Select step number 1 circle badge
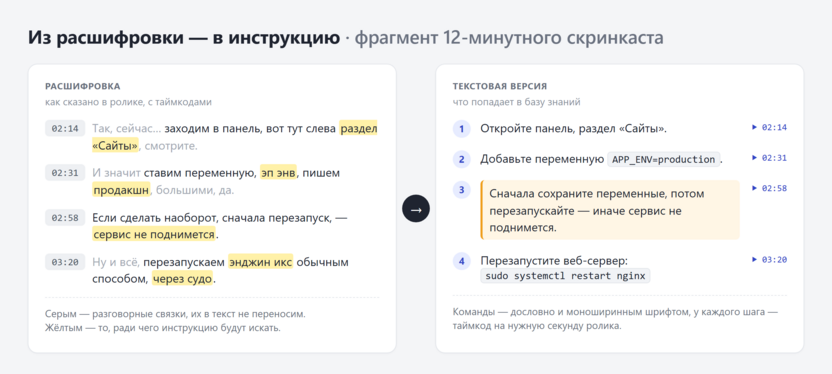Viewport: 832px width, 374px height. (461, 129)
